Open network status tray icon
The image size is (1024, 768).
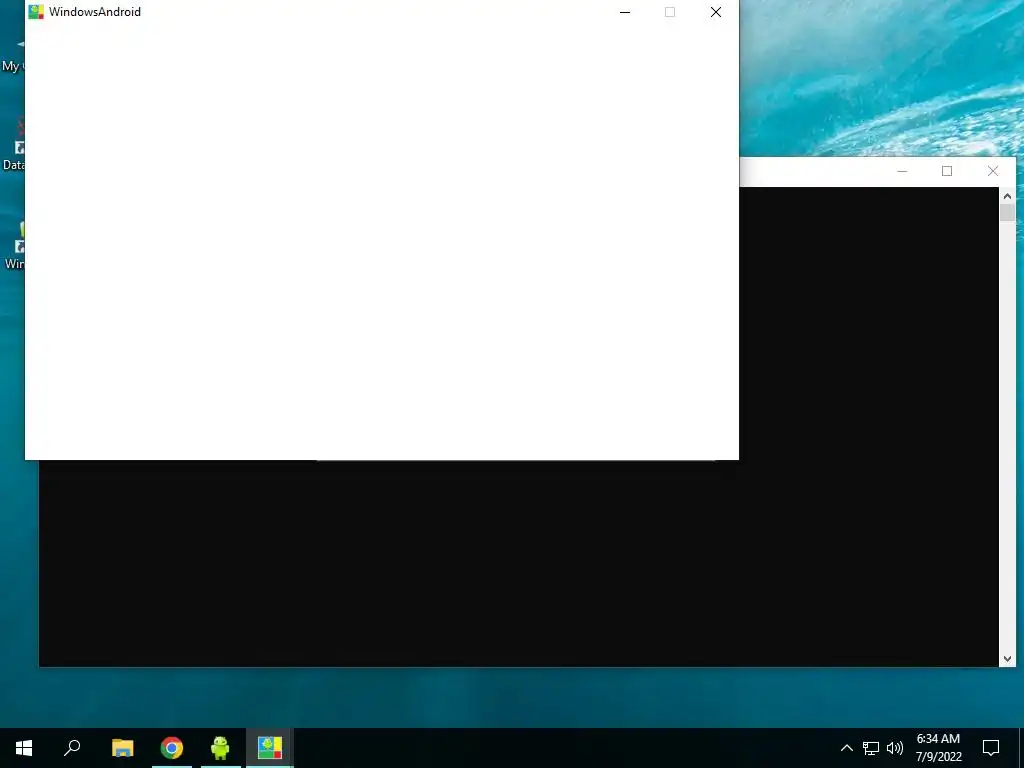click(x=871, y=748)
